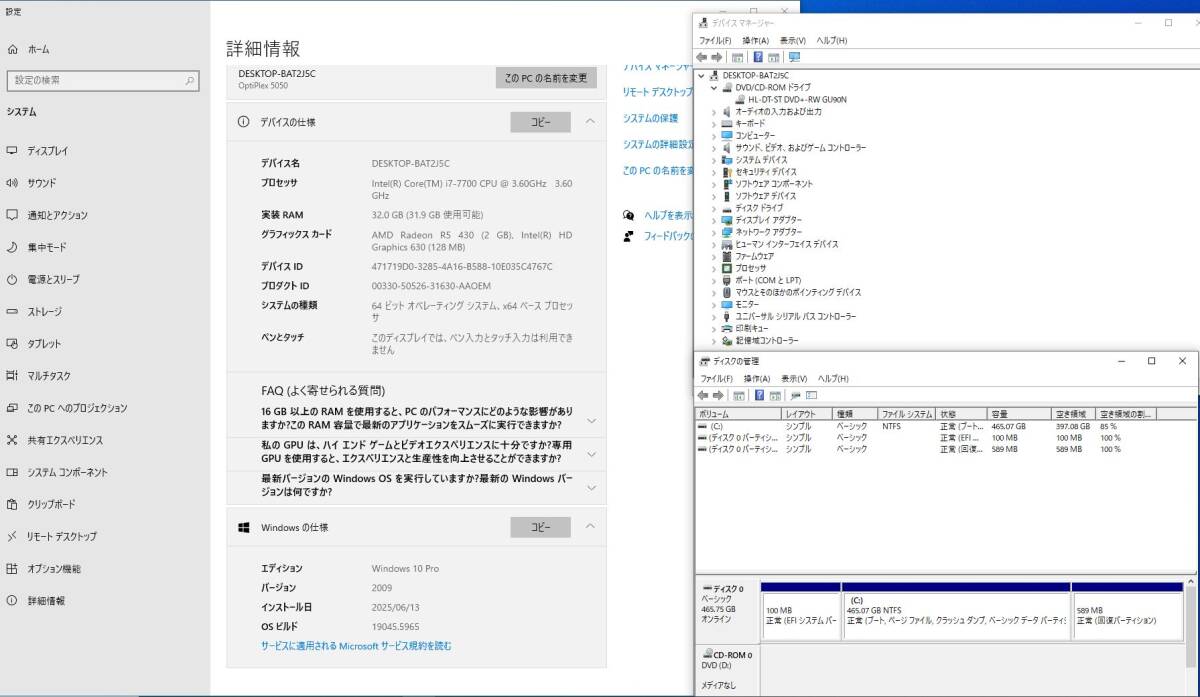The height and width of the screenshot is (697, 1200).
Task: Select ヒューマン インターフェイス デバイス in the tree
Action: tap(786, 244)
